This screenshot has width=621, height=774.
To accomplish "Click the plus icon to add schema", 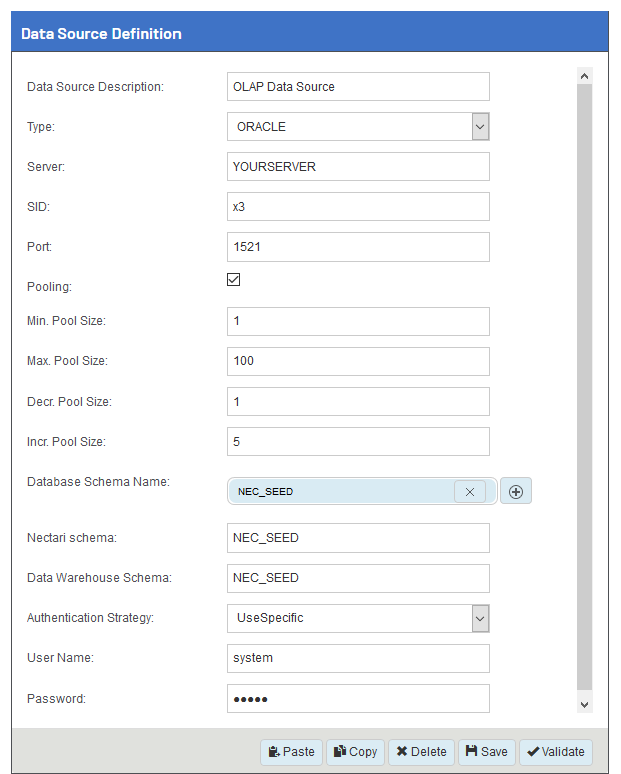I will pos(516,492).
